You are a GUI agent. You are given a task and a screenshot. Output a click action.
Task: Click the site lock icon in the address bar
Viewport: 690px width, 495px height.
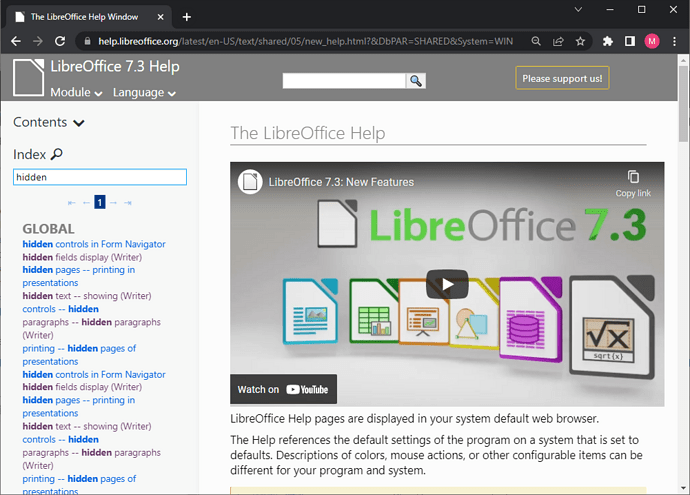click(x=88, y=41)
